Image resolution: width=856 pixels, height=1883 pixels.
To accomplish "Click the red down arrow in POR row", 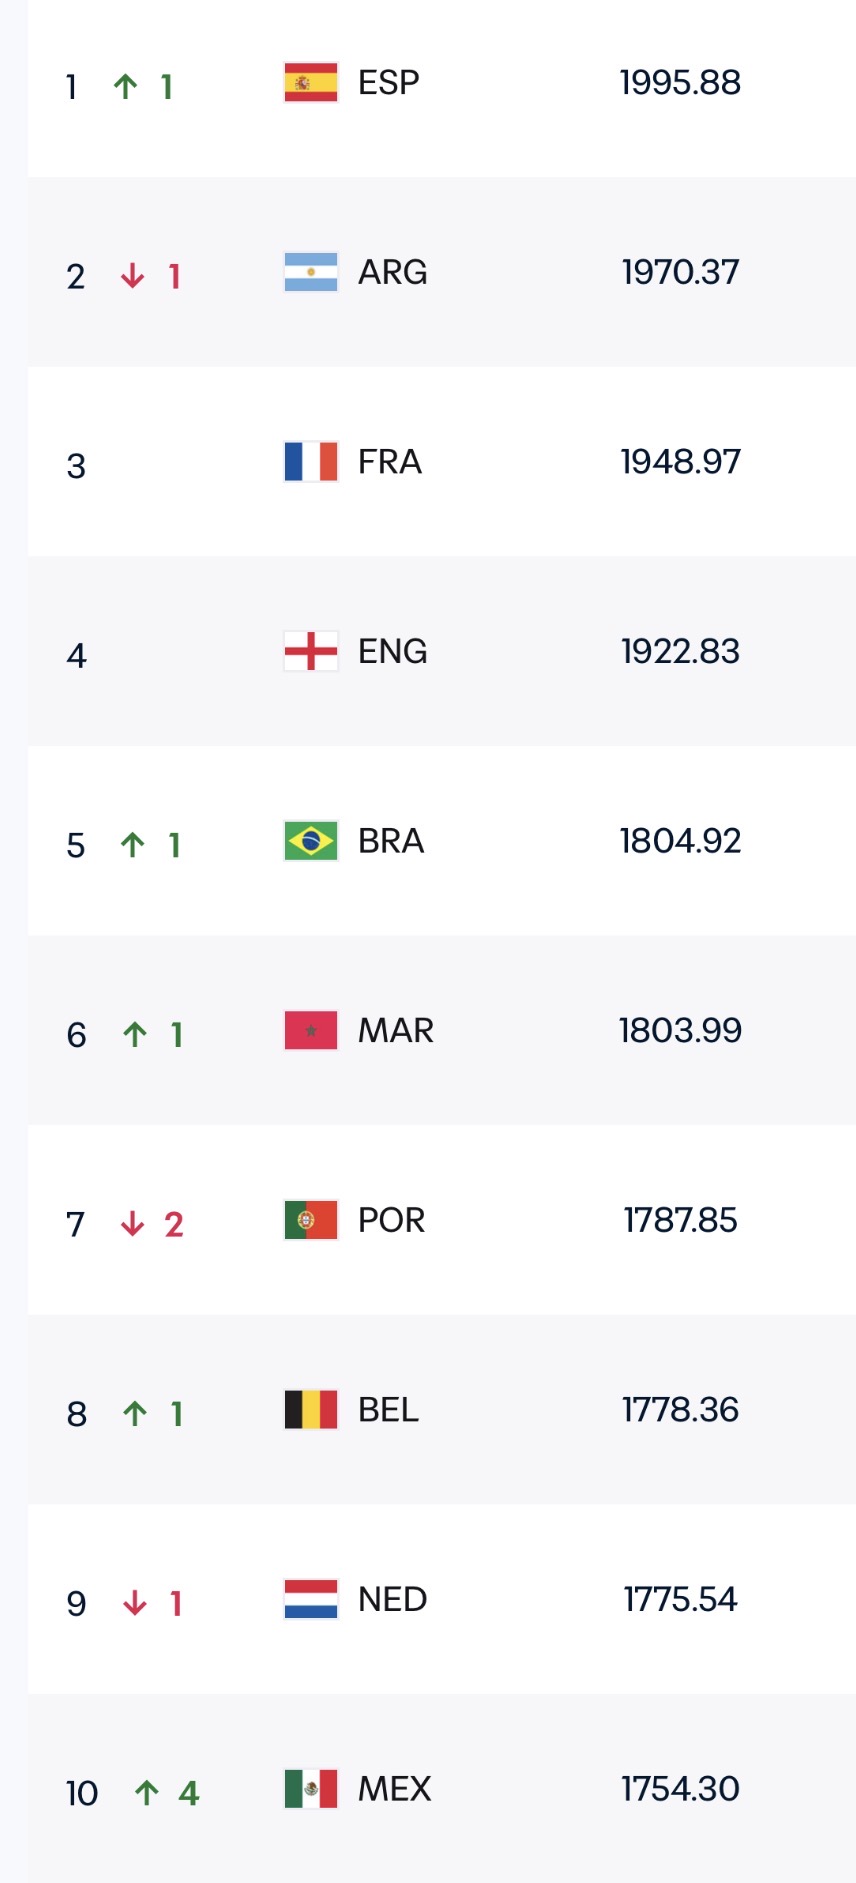I will pos(133,1224).
